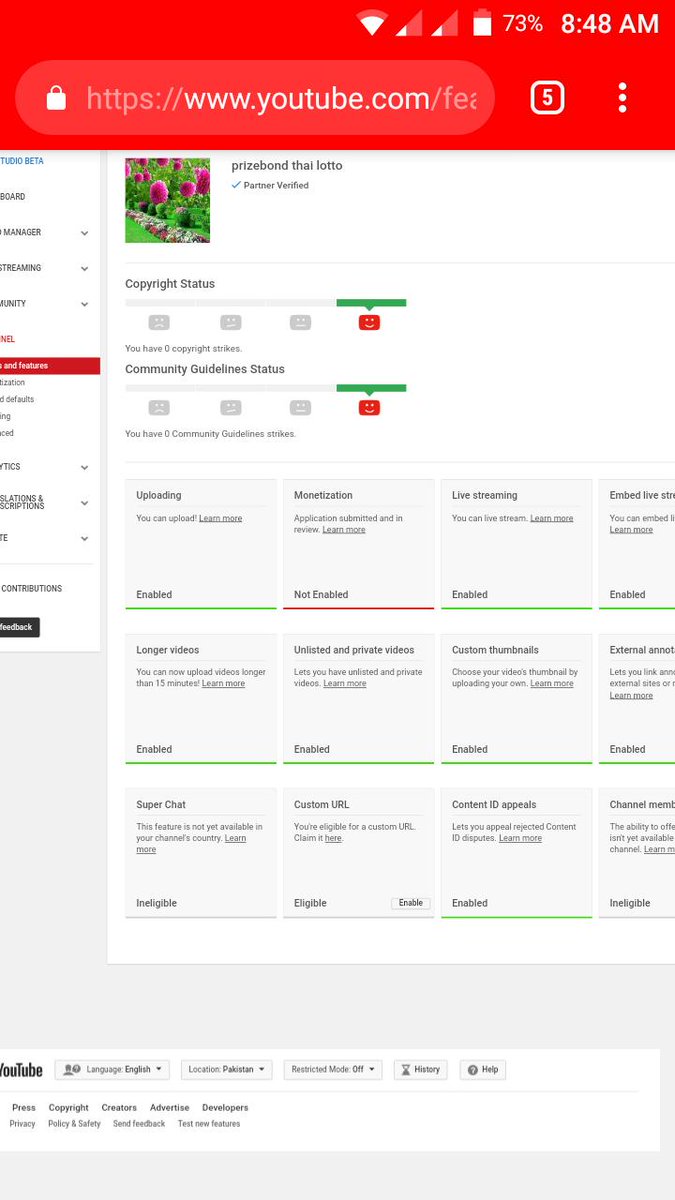Click the History button in footer

click(420, 1069)
